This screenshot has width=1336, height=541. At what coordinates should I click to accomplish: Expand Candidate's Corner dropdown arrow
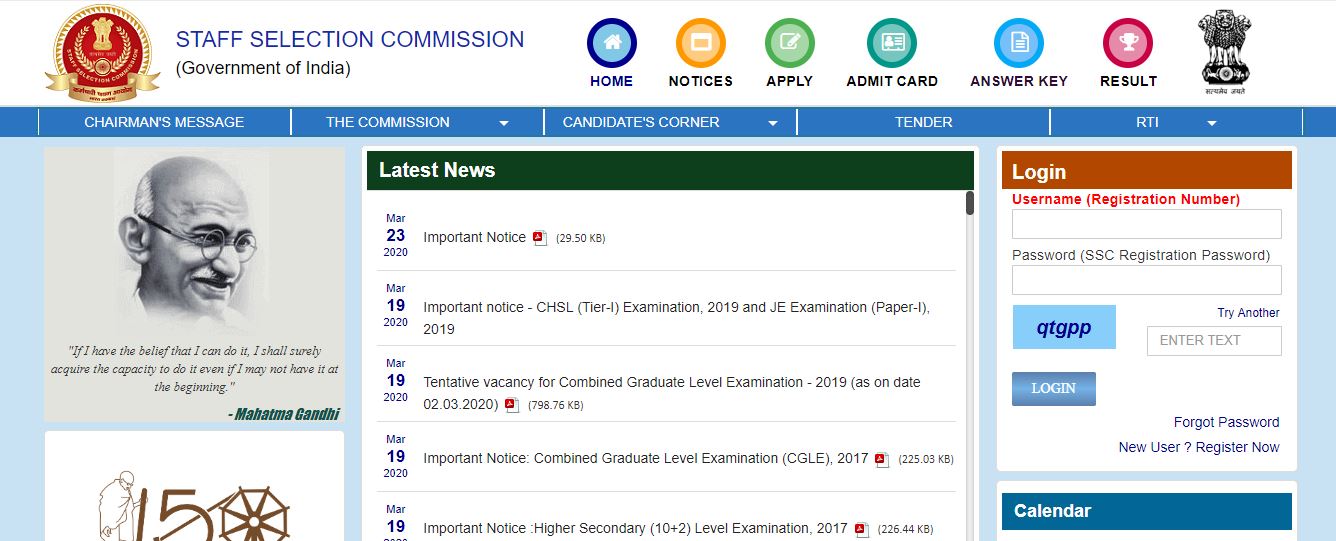(x=773, y=123)
